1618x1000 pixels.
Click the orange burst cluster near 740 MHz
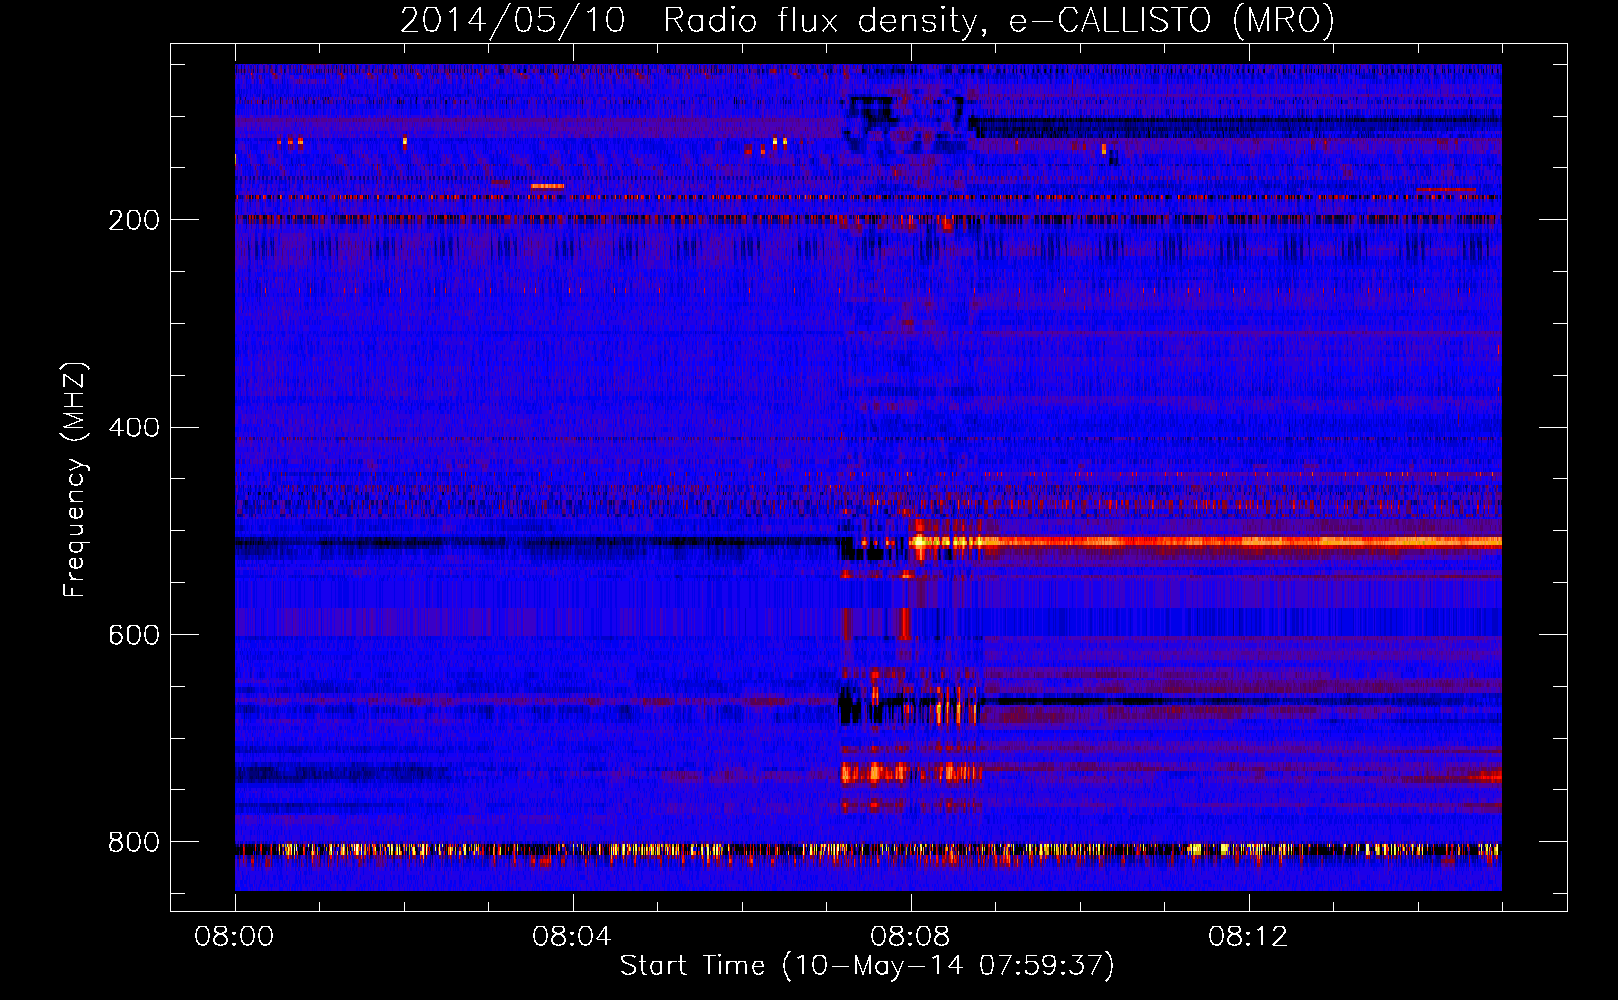coord(912,772)
